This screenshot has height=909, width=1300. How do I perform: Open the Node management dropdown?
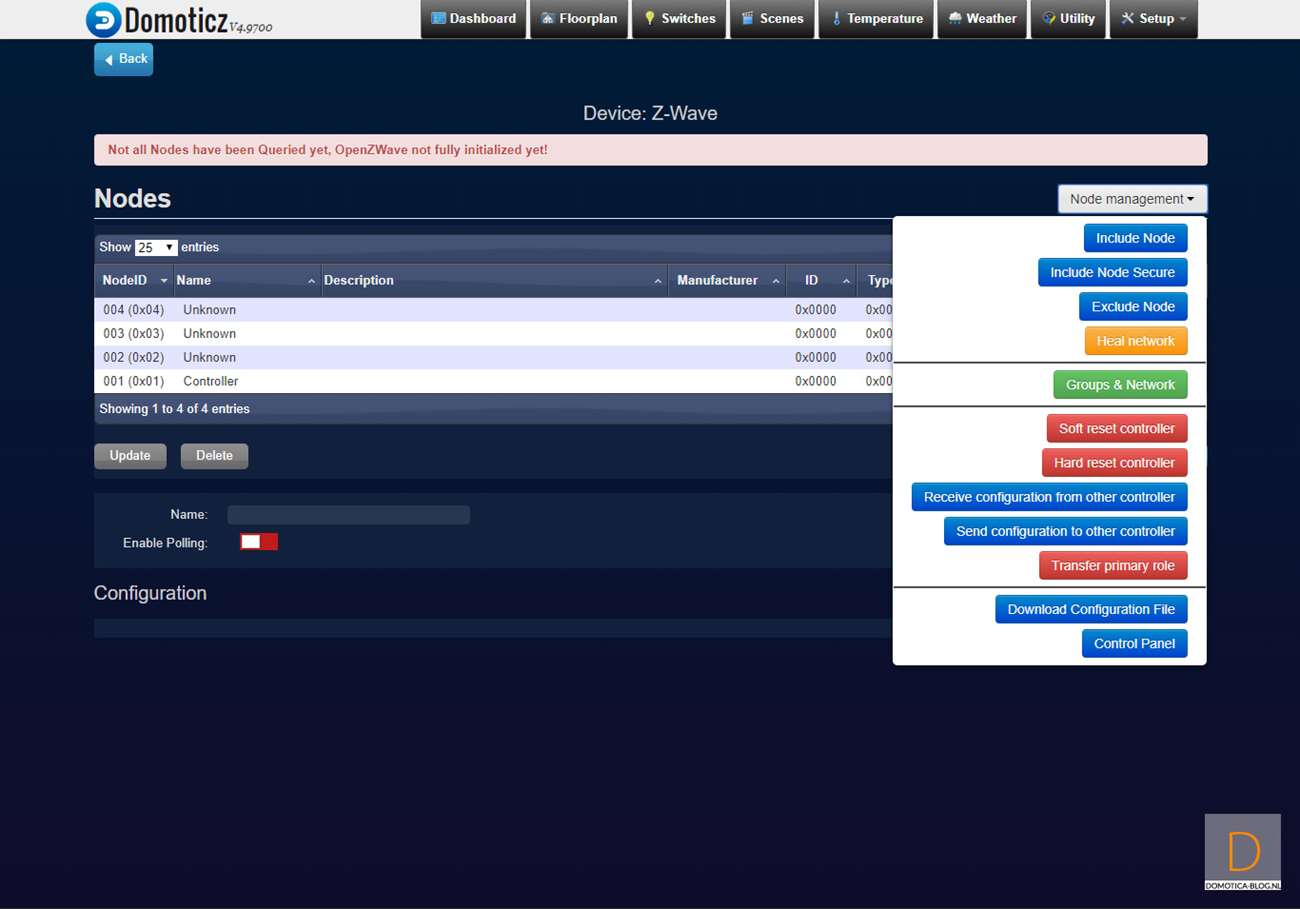pos(1132,199)
